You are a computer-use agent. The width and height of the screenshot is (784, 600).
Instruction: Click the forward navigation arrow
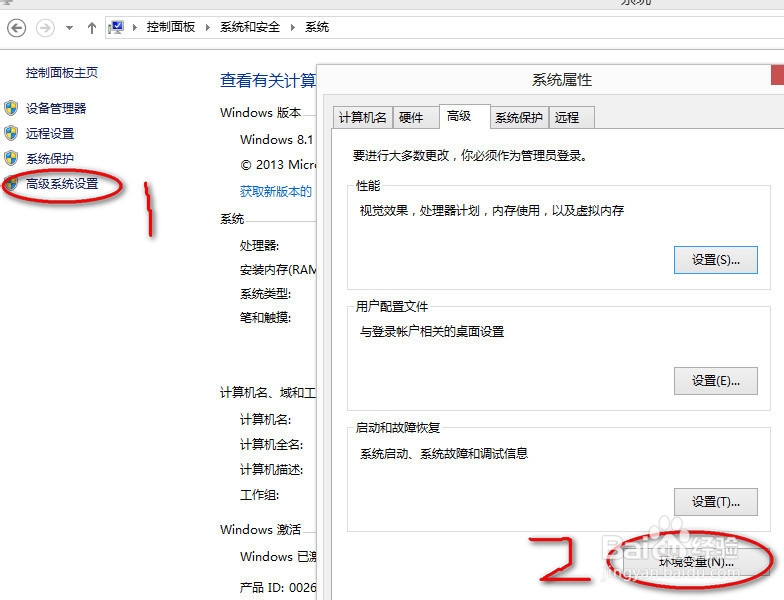click(x=45, y=28)
